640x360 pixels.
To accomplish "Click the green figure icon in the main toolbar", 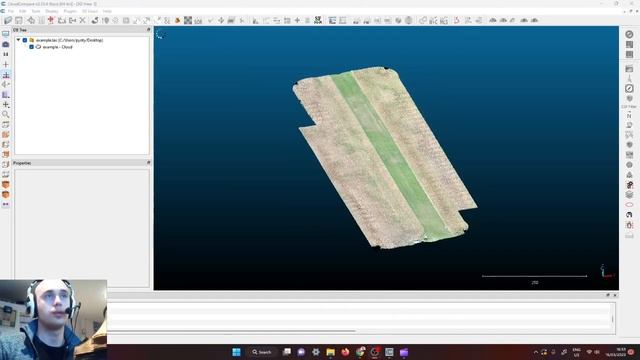I will [318, 20].
